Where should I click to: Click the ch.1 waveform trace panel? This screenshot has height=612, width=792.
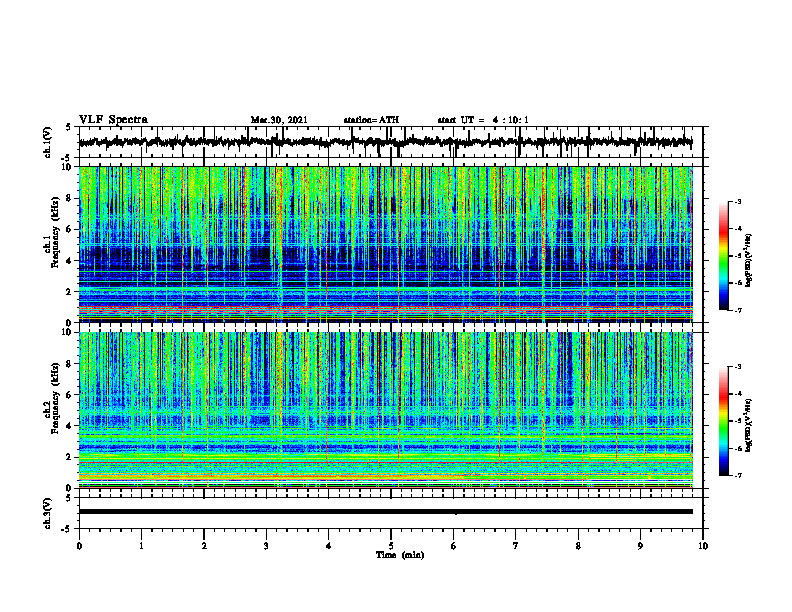pyautogui.click(x=391, y=142)
